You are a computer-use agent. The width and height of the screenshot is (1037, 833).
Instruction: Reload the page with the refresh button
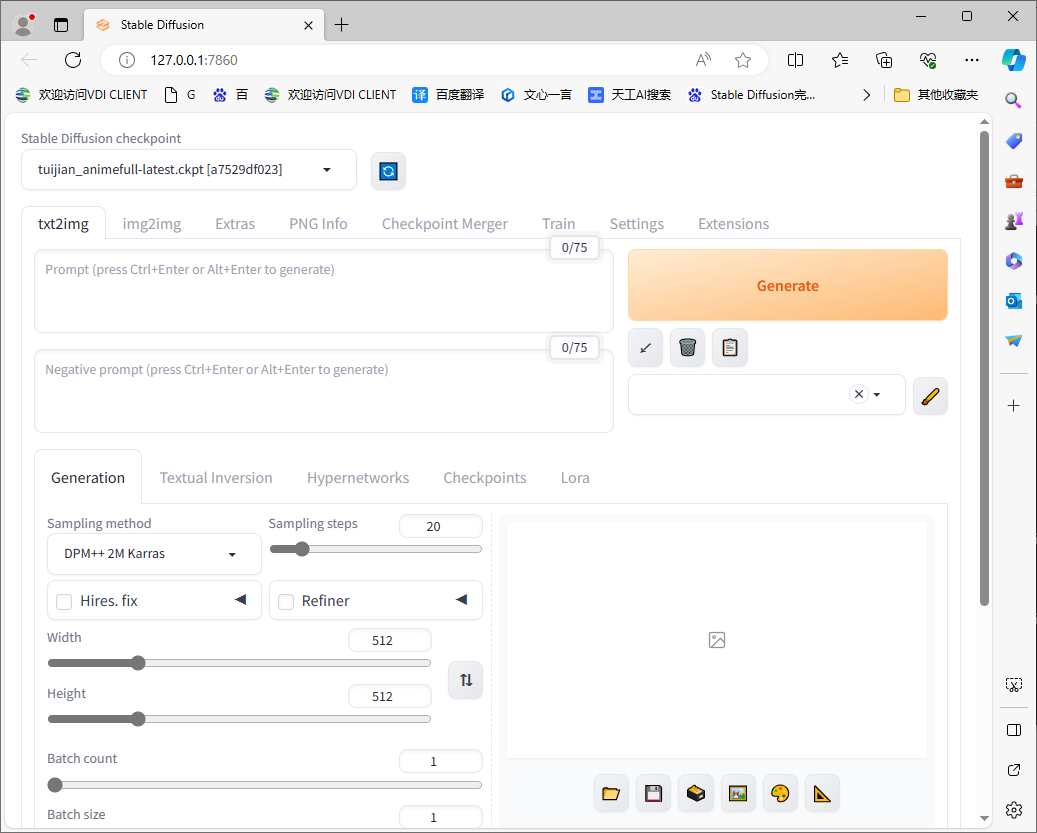[73, 60]
